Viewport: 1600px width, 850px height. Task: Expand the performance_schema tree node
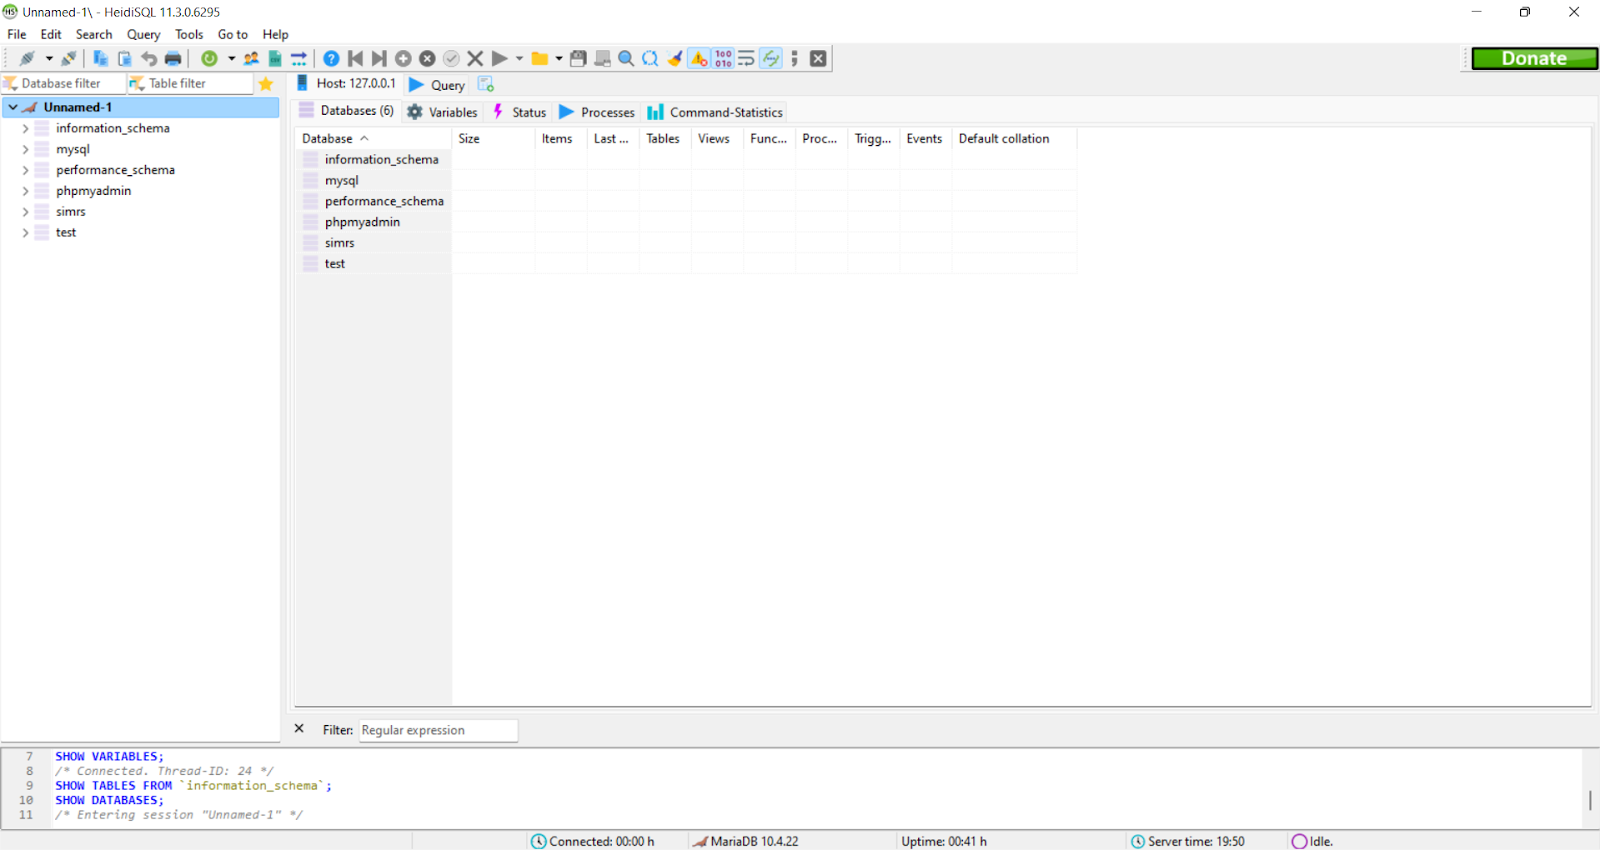[25, 170]
